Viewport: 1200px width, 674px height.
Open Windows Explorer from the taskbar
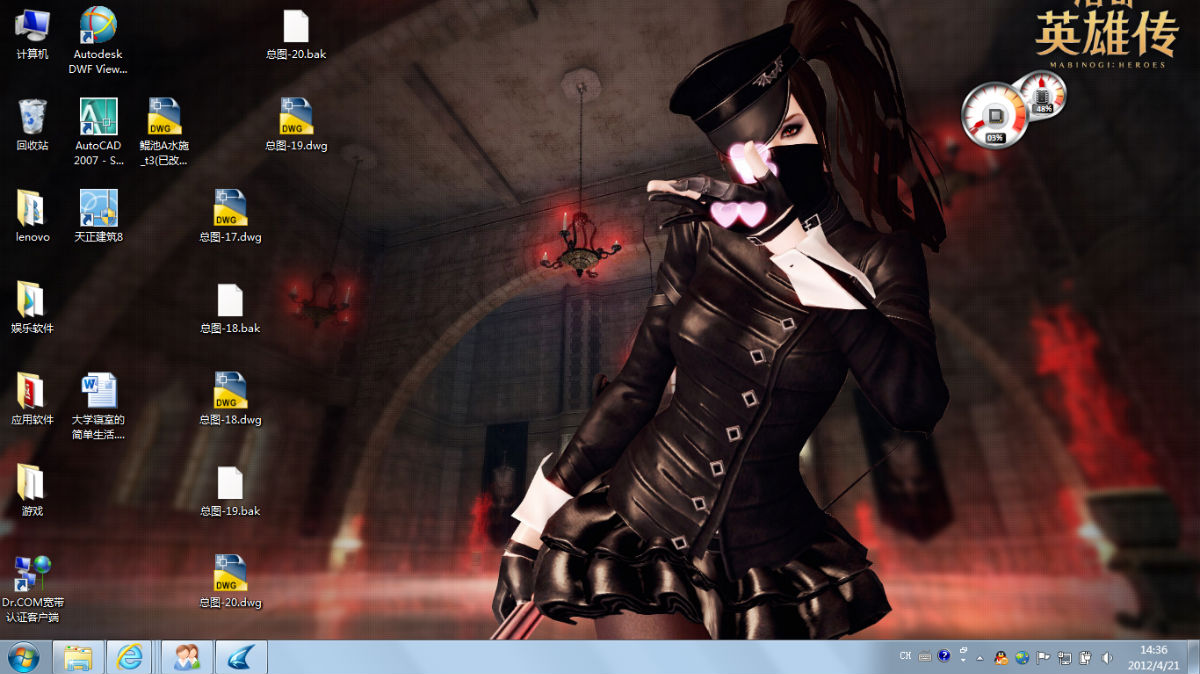coord(78,657)
